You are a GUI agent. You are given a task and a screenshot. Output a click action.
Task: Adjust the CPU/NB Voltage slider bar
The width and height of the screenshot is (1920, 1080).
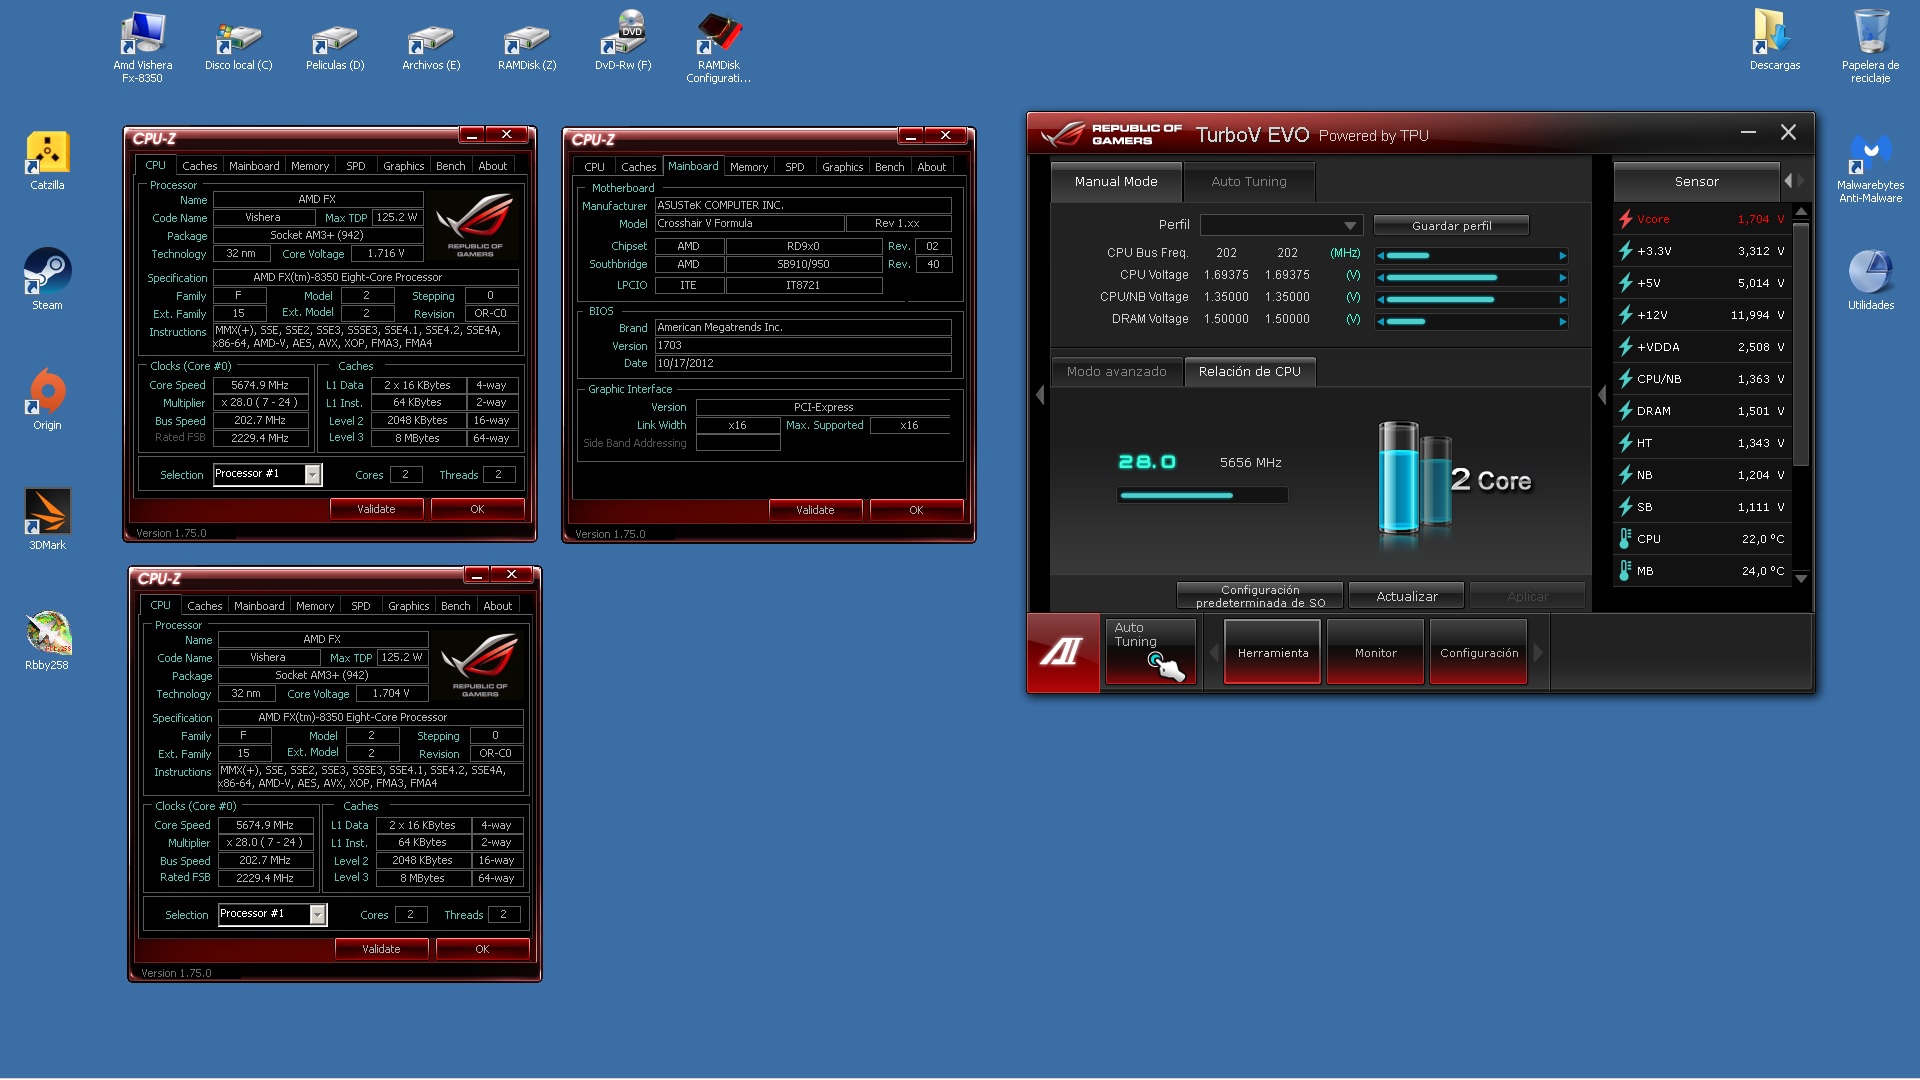(1471, 299)
